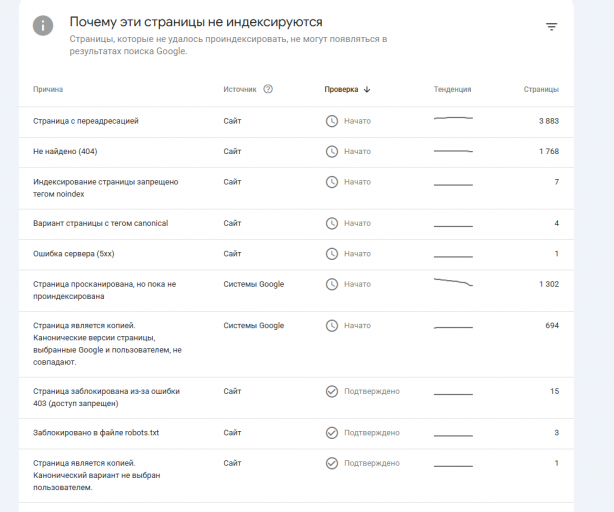This screenshot has width=614, height=512.
Task: Click Системы Google in Страница просканирована row
Action: pyautogui.click(x=254, y=284)
